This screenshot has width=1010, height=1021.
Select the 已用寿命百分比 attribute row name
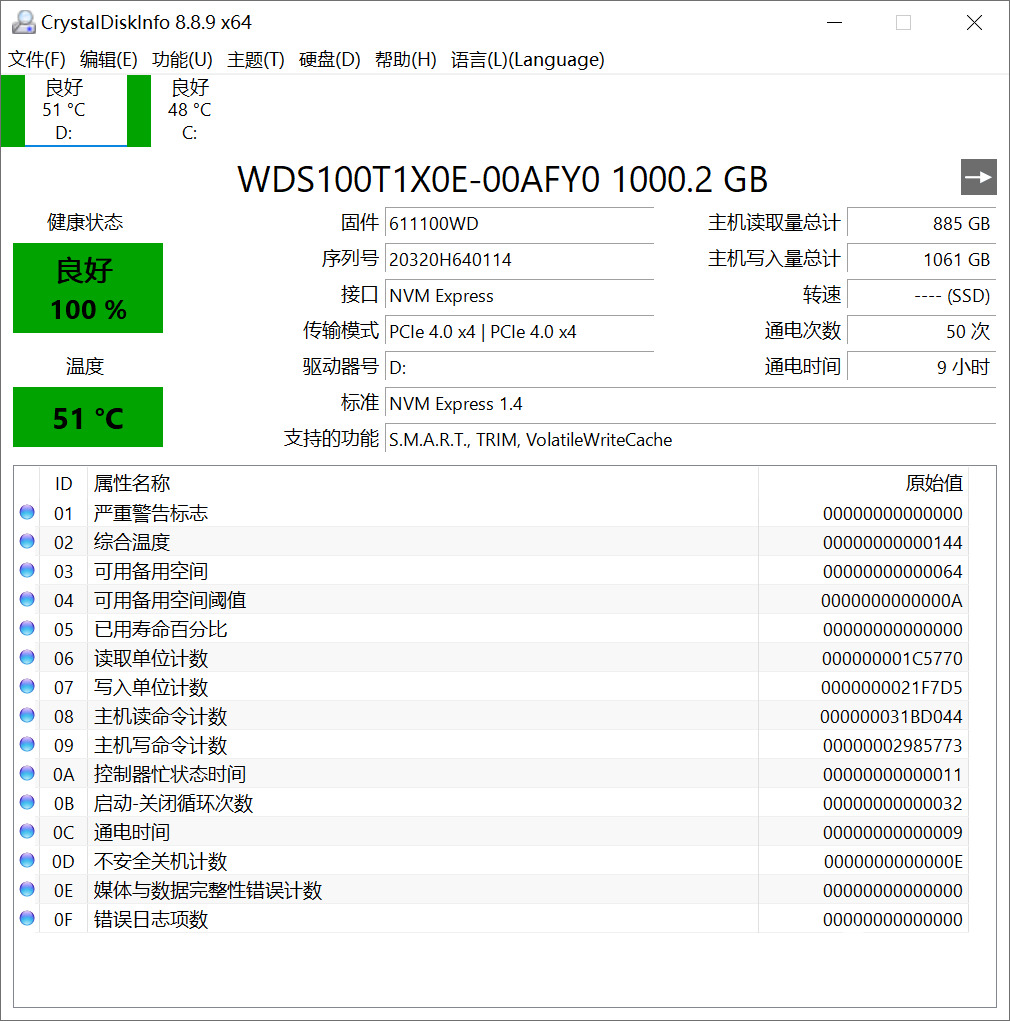pyautogui.click(x=160, y=629)
